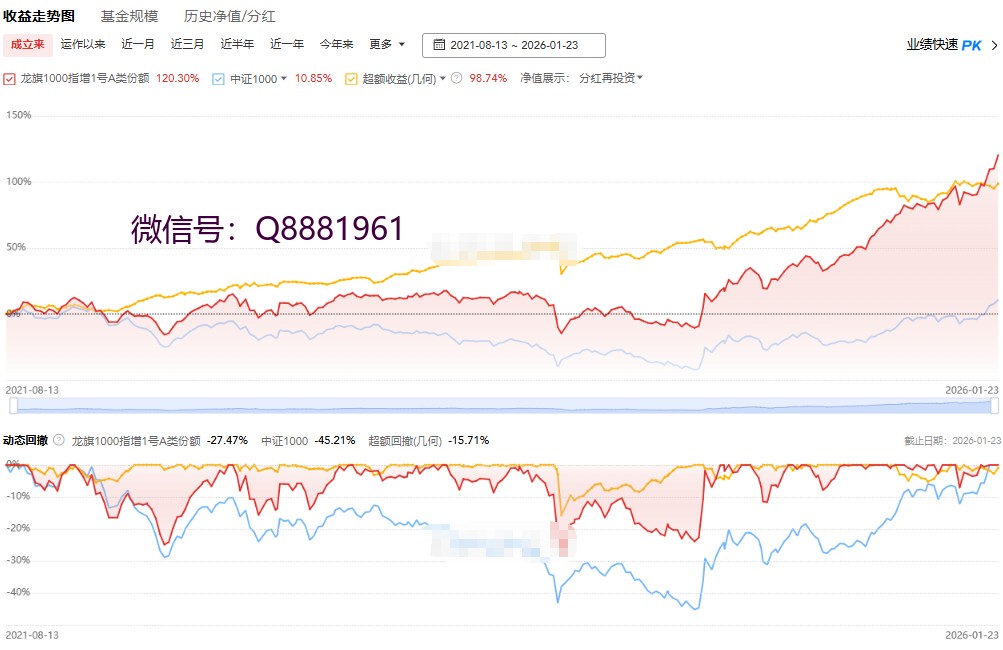
Task: Click the calendar icon in date range
Action: coord(439,45)
